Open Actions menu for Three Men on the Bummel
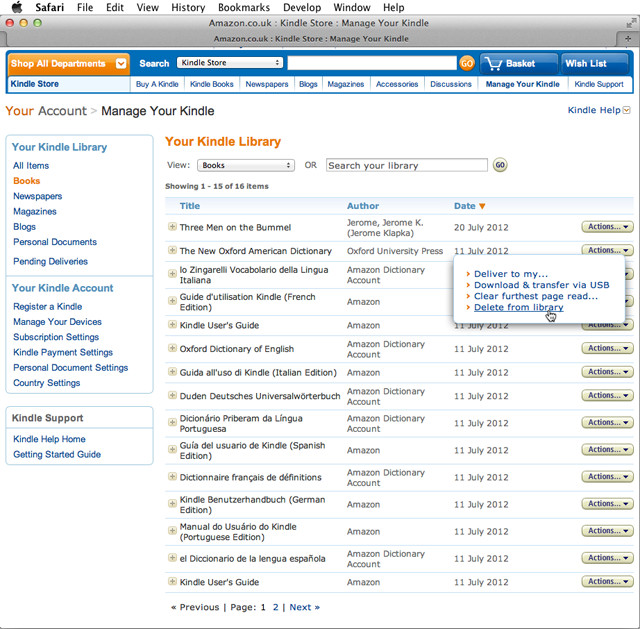 coord(607,227)
